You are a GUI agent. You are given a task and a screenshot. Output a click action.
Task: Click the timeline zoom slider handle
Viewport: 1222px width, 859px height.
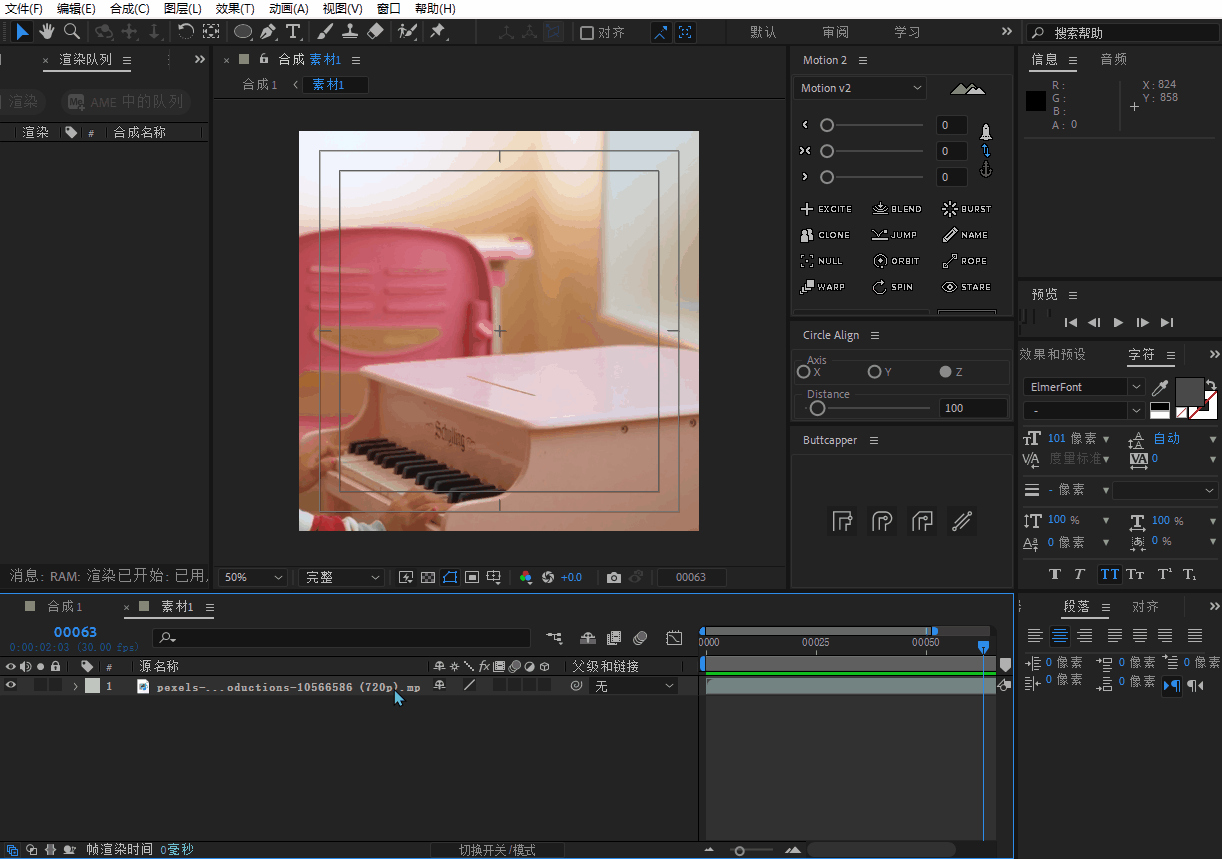tap(739, 850)
